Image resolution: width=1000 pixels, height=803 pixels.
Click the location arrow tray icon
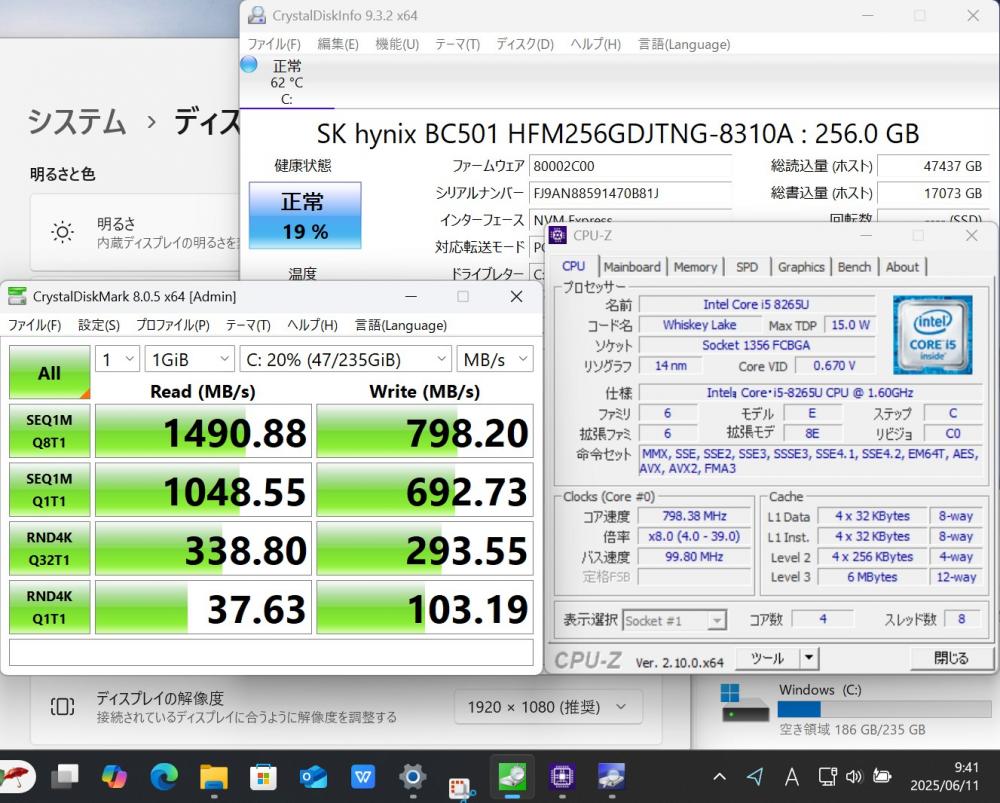coord(755,776)
